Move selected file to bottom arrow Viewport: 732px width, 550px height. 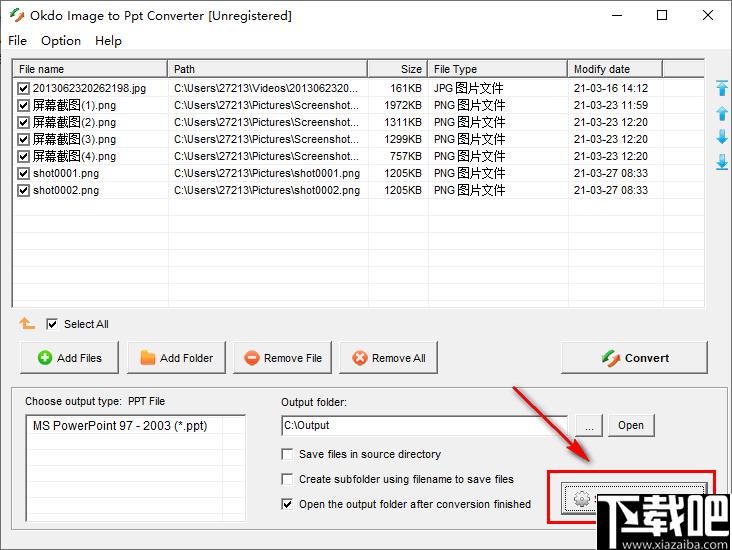click(722, 162)
